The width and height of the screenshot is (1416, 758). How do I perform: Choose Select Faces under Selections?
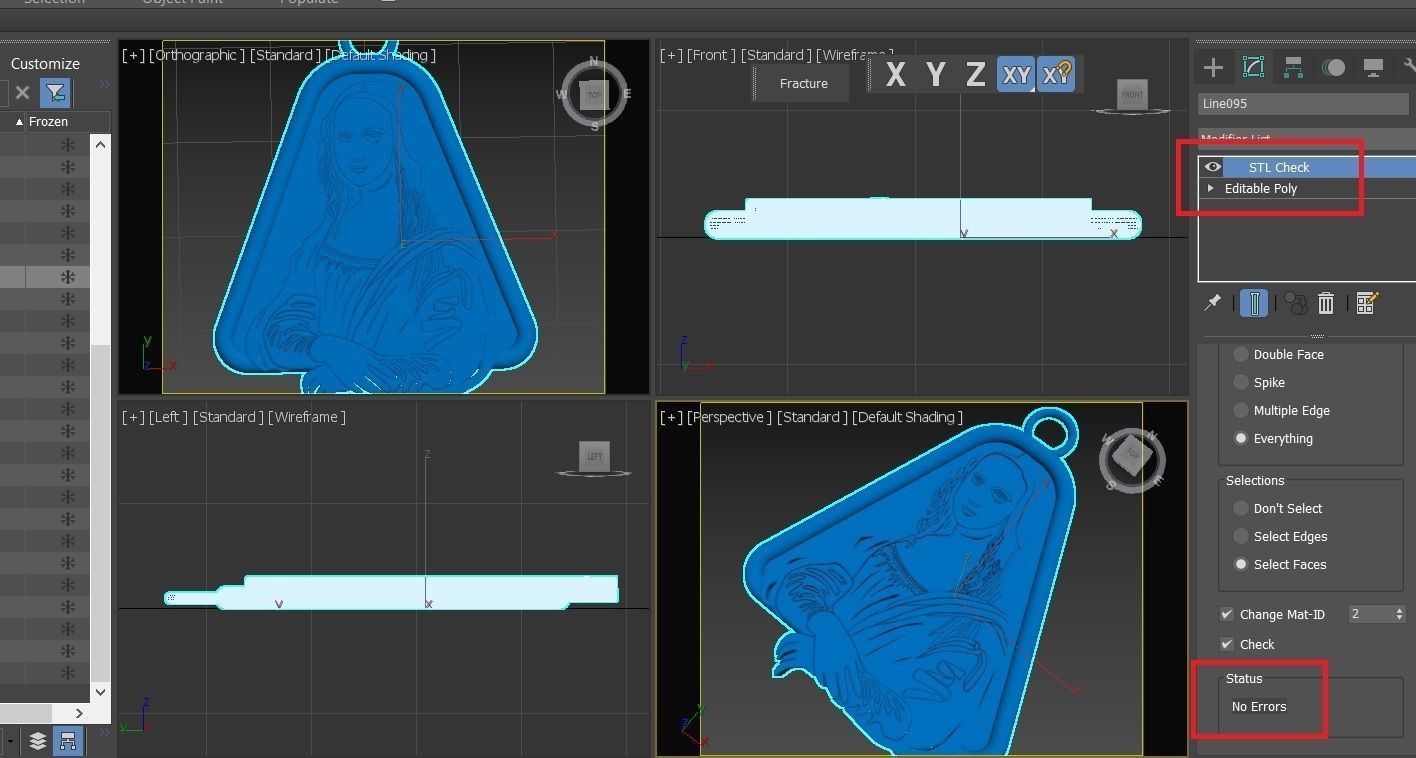pos(1241,564)
